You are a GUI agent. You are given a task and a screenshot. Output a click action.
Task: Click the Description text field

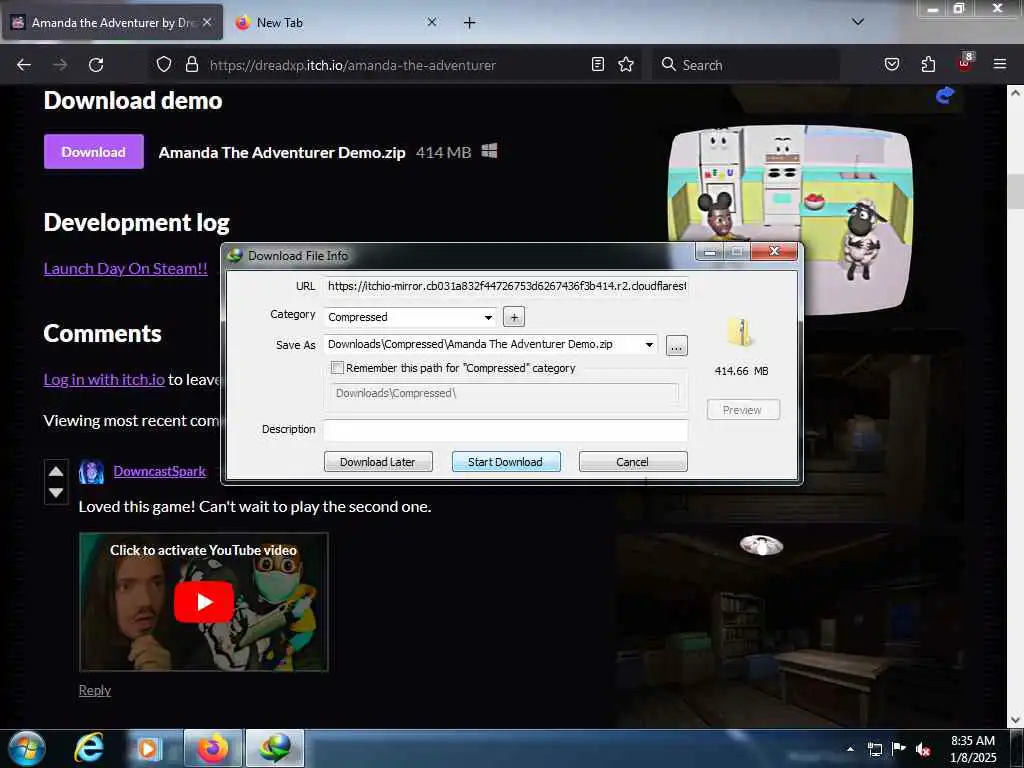(505, 430)
